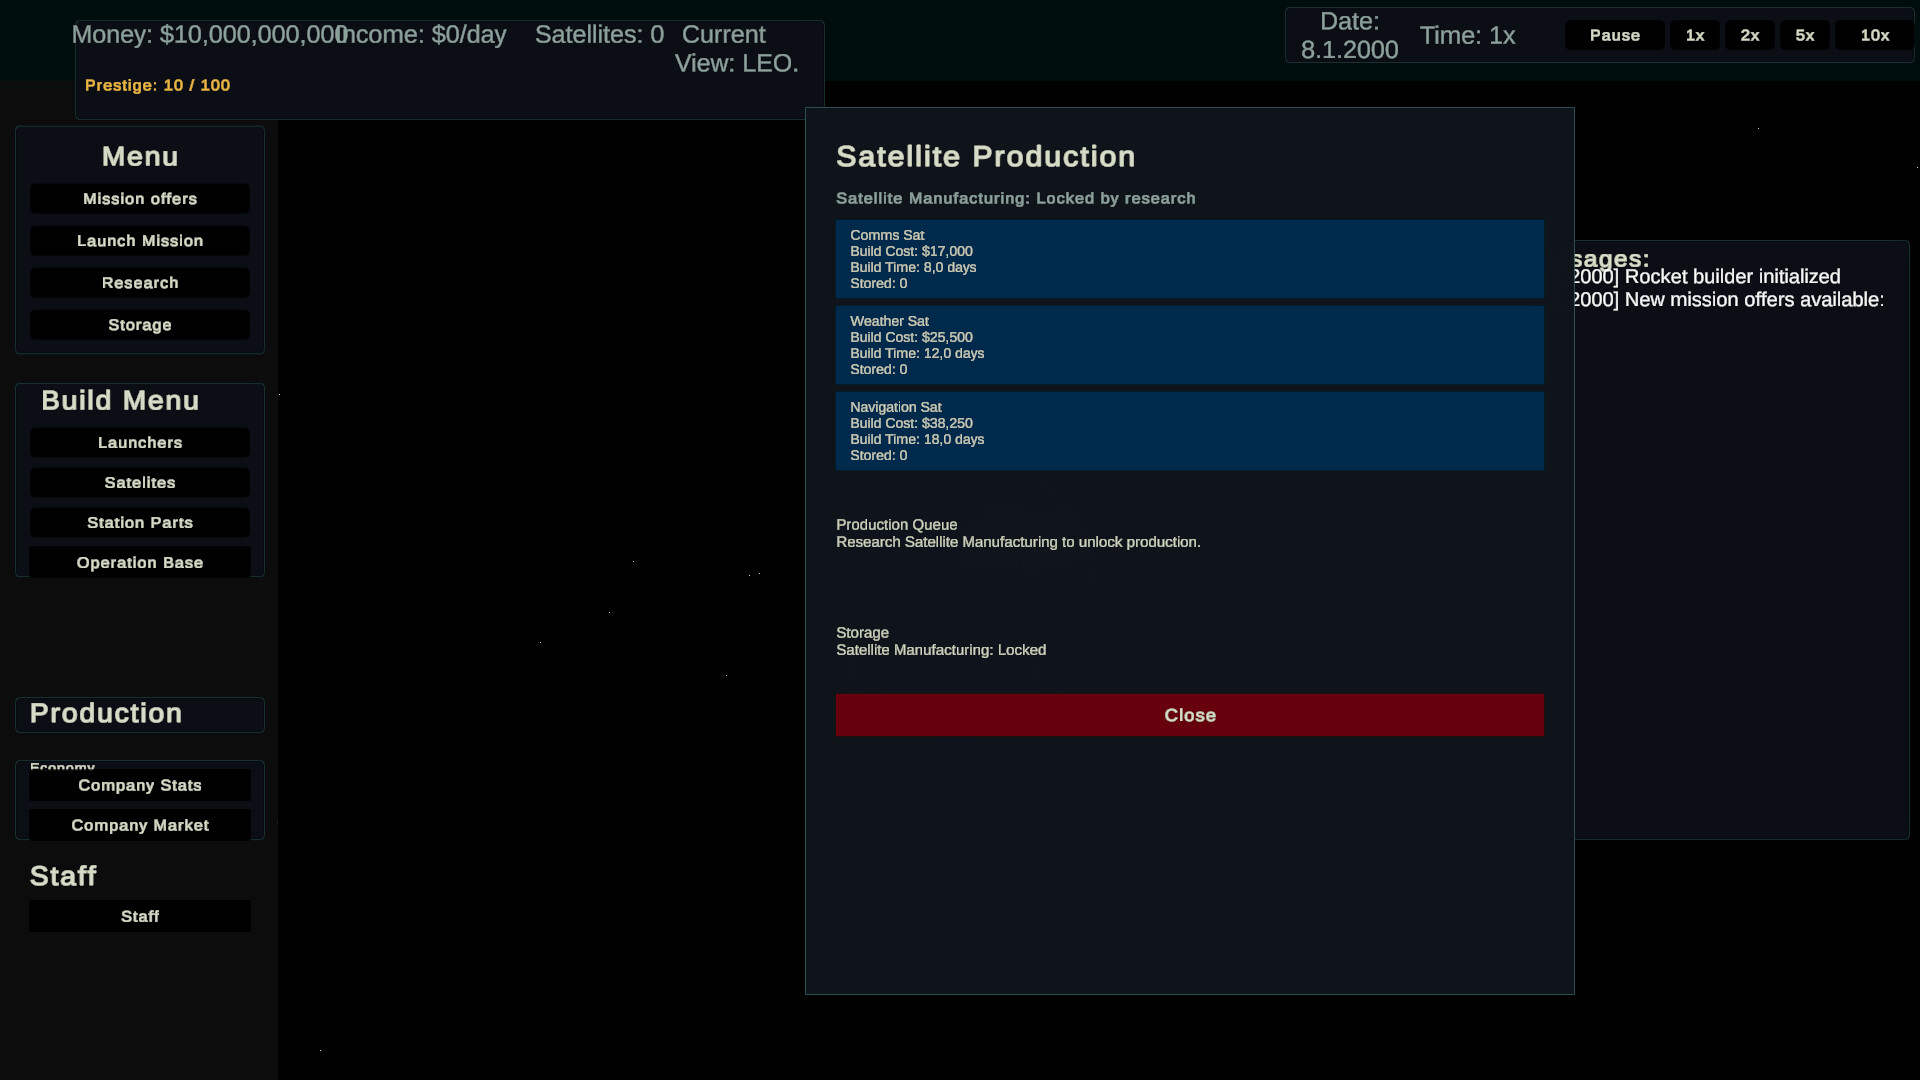The height and width of the screenshot is (1080, 1920).
Task: Select the Weather Sat production card
Action: pos(1190,345)
